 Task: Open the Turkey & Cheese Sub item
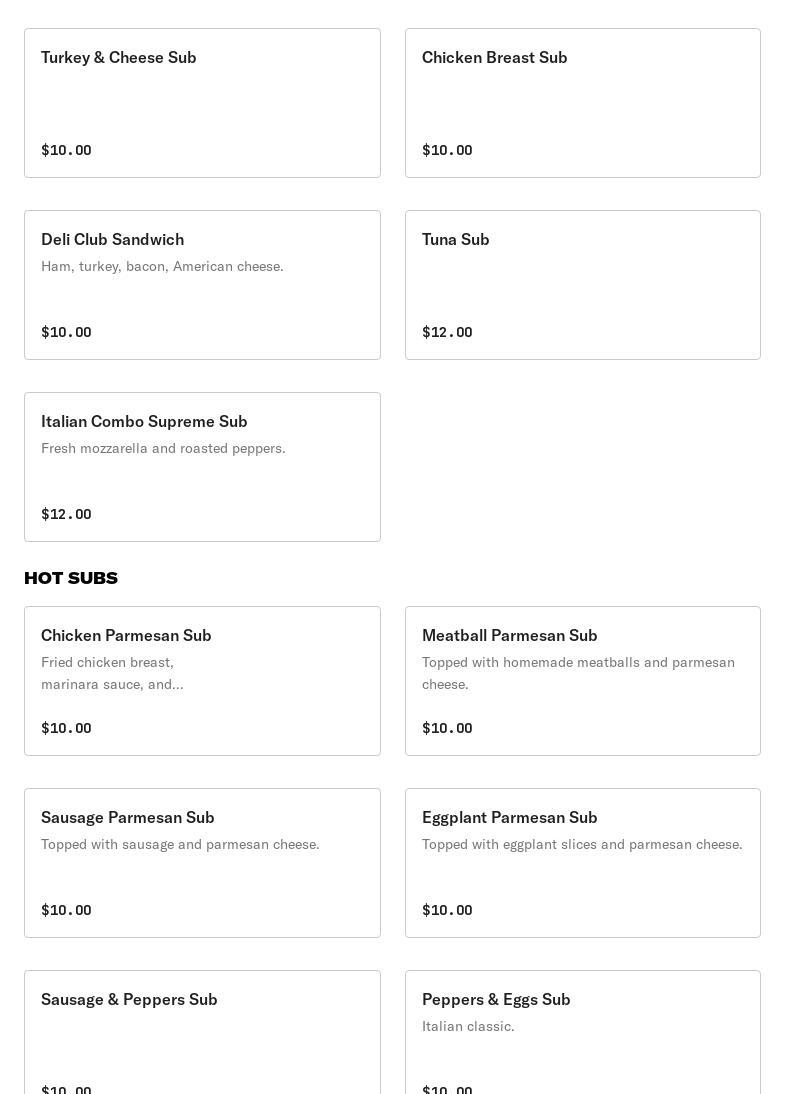202,103
